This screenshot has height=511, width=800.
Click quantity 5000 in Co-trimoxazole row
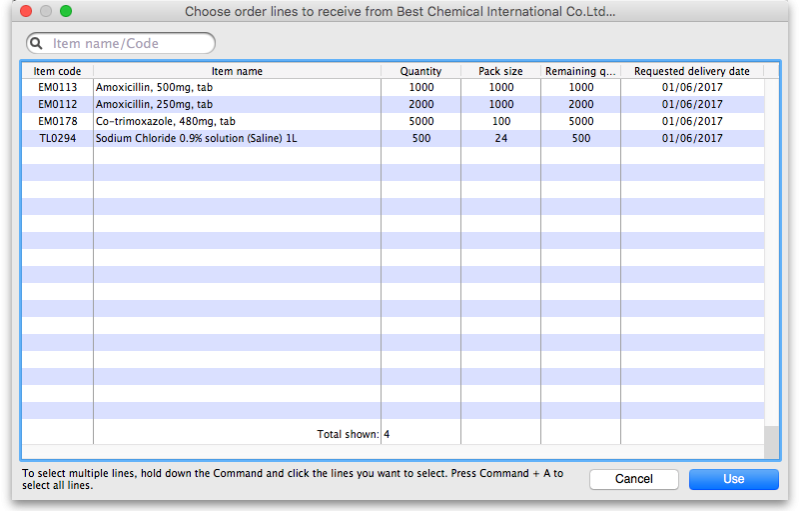pos(421,121)
